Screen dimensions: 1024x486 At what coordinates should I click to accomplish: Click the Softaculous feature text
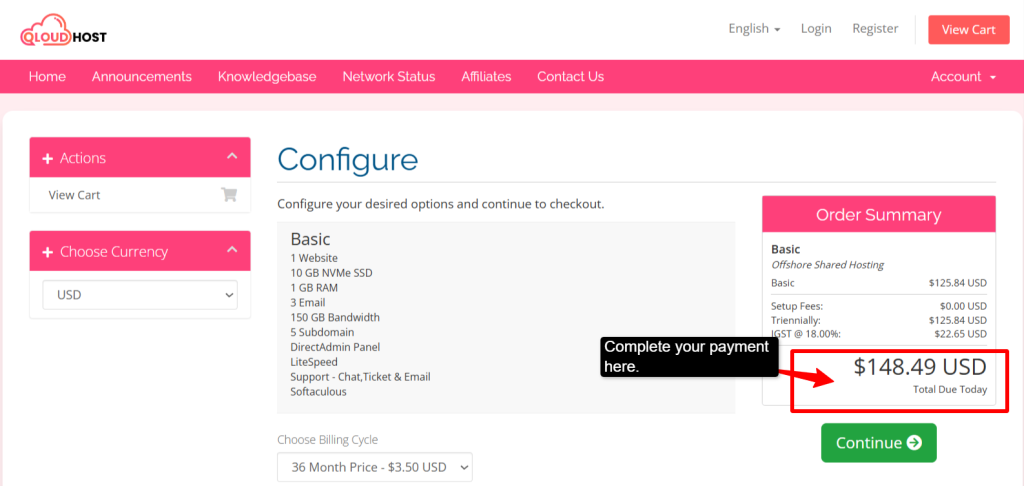319,392
